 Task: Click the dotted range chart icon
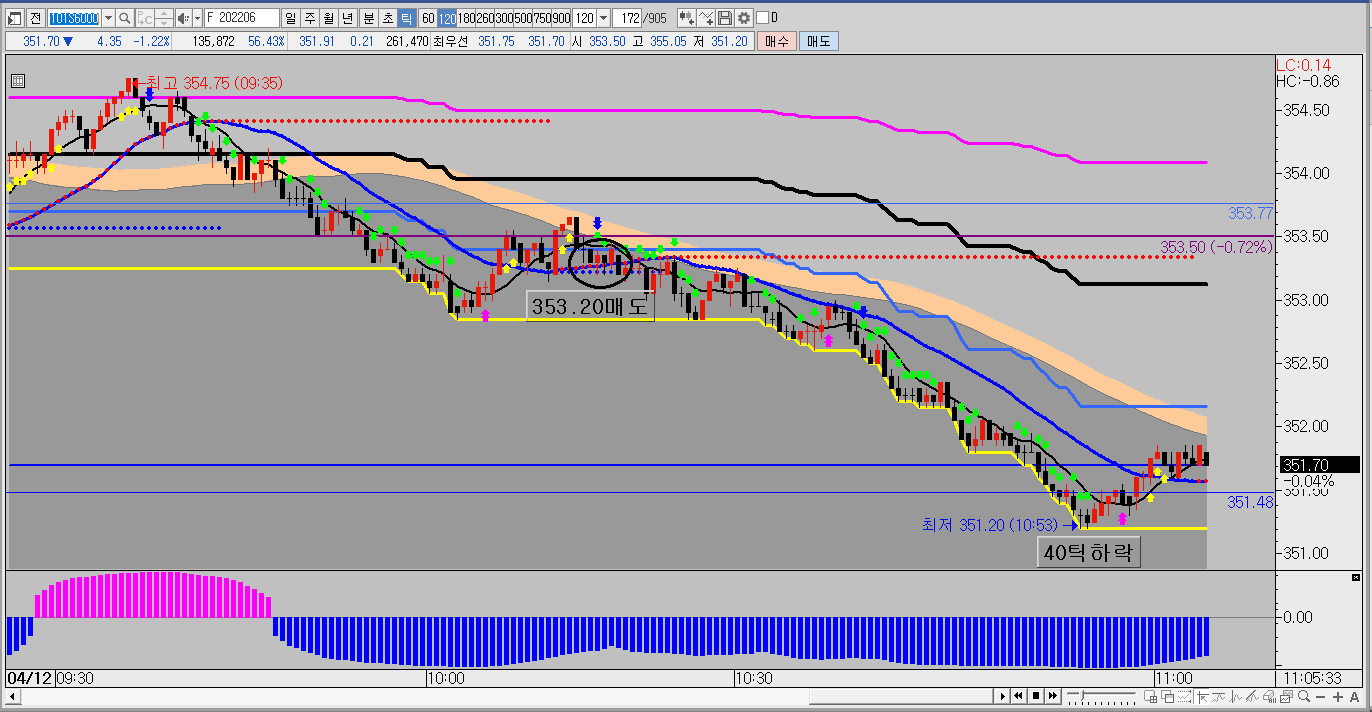[x=1184, y=696]
